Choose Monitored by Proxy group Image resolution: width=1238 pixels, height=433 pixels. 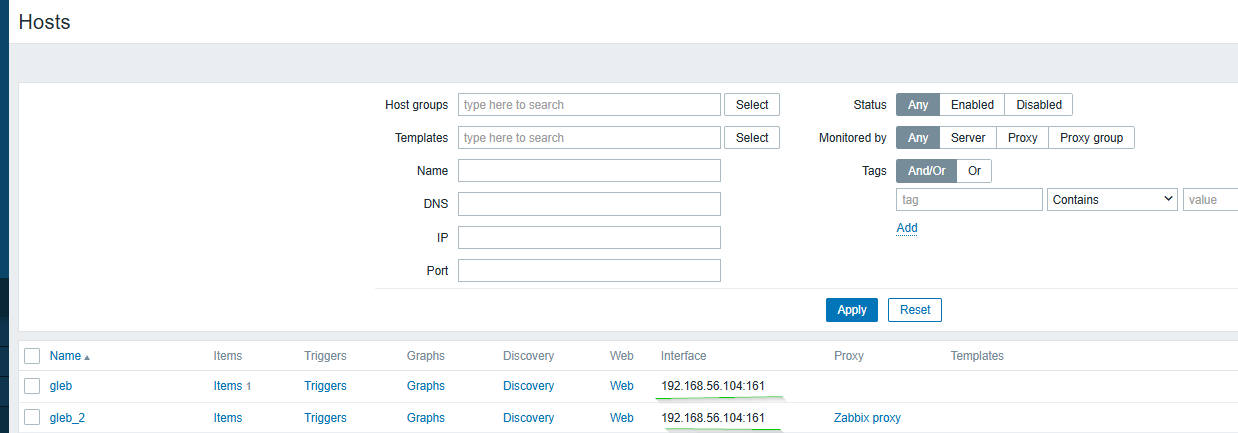coord(1091,138)
